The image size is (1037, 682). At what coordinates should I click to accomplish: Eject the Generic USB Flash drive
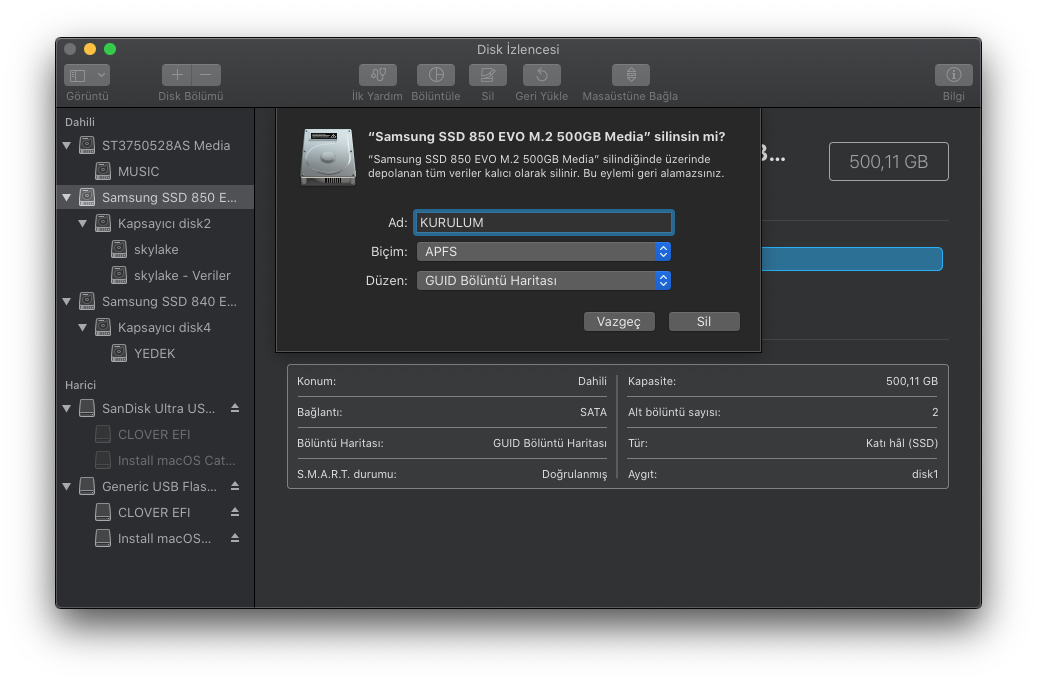235,486
